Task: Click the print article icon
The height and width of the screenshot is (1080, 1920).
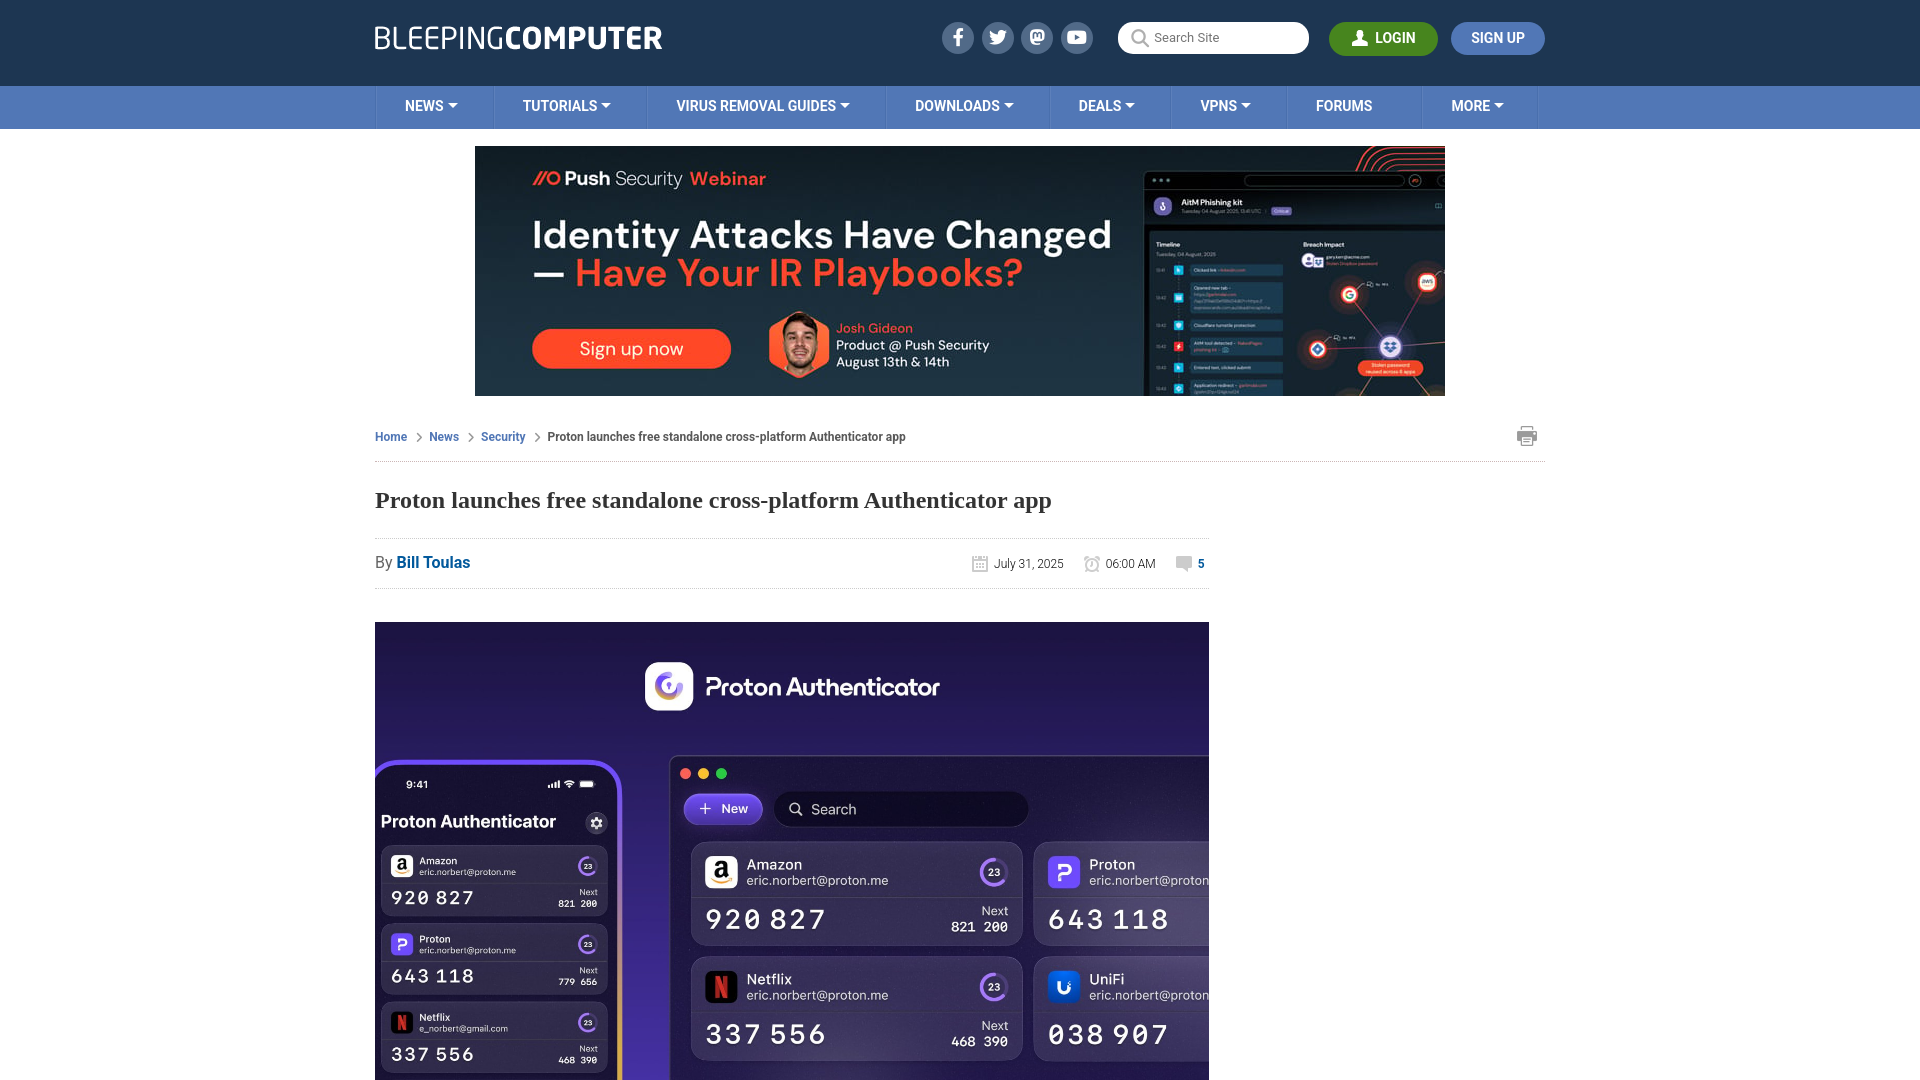Action: pyautogui.click(x=1526, y=436)
